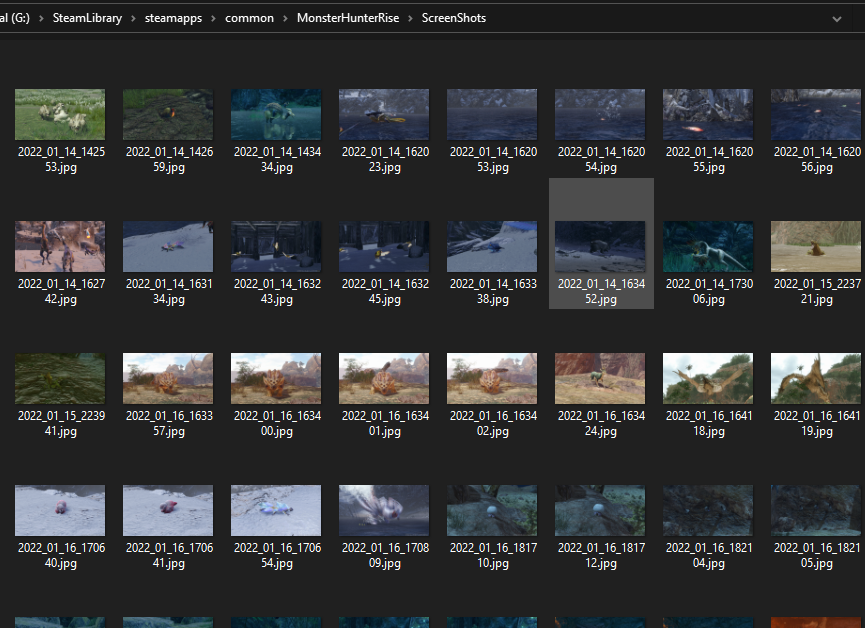Screen dimensions: 865x628
Task: Select thumbnail 2022_01_14_163338.jpg
Action: pos(492,246)
